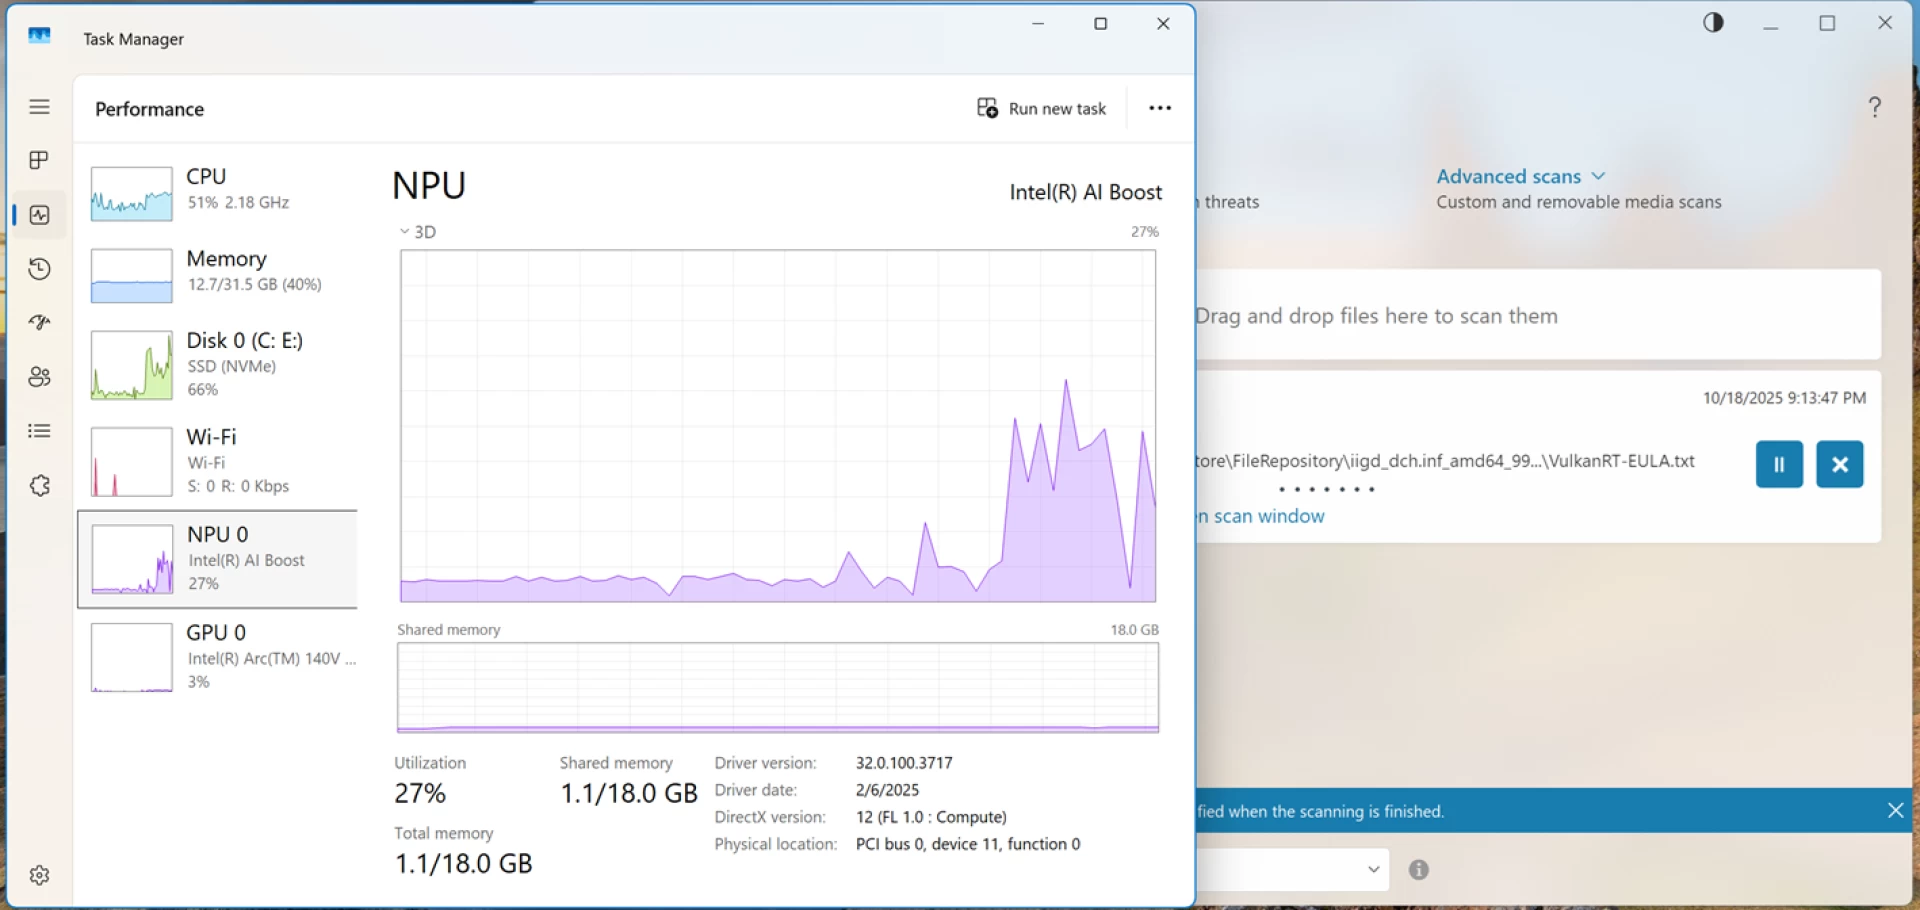The height and width of the screenshot is (910, 1920).
Task: Click driver version 32.0.100.3717
Action: pos(904,763)
